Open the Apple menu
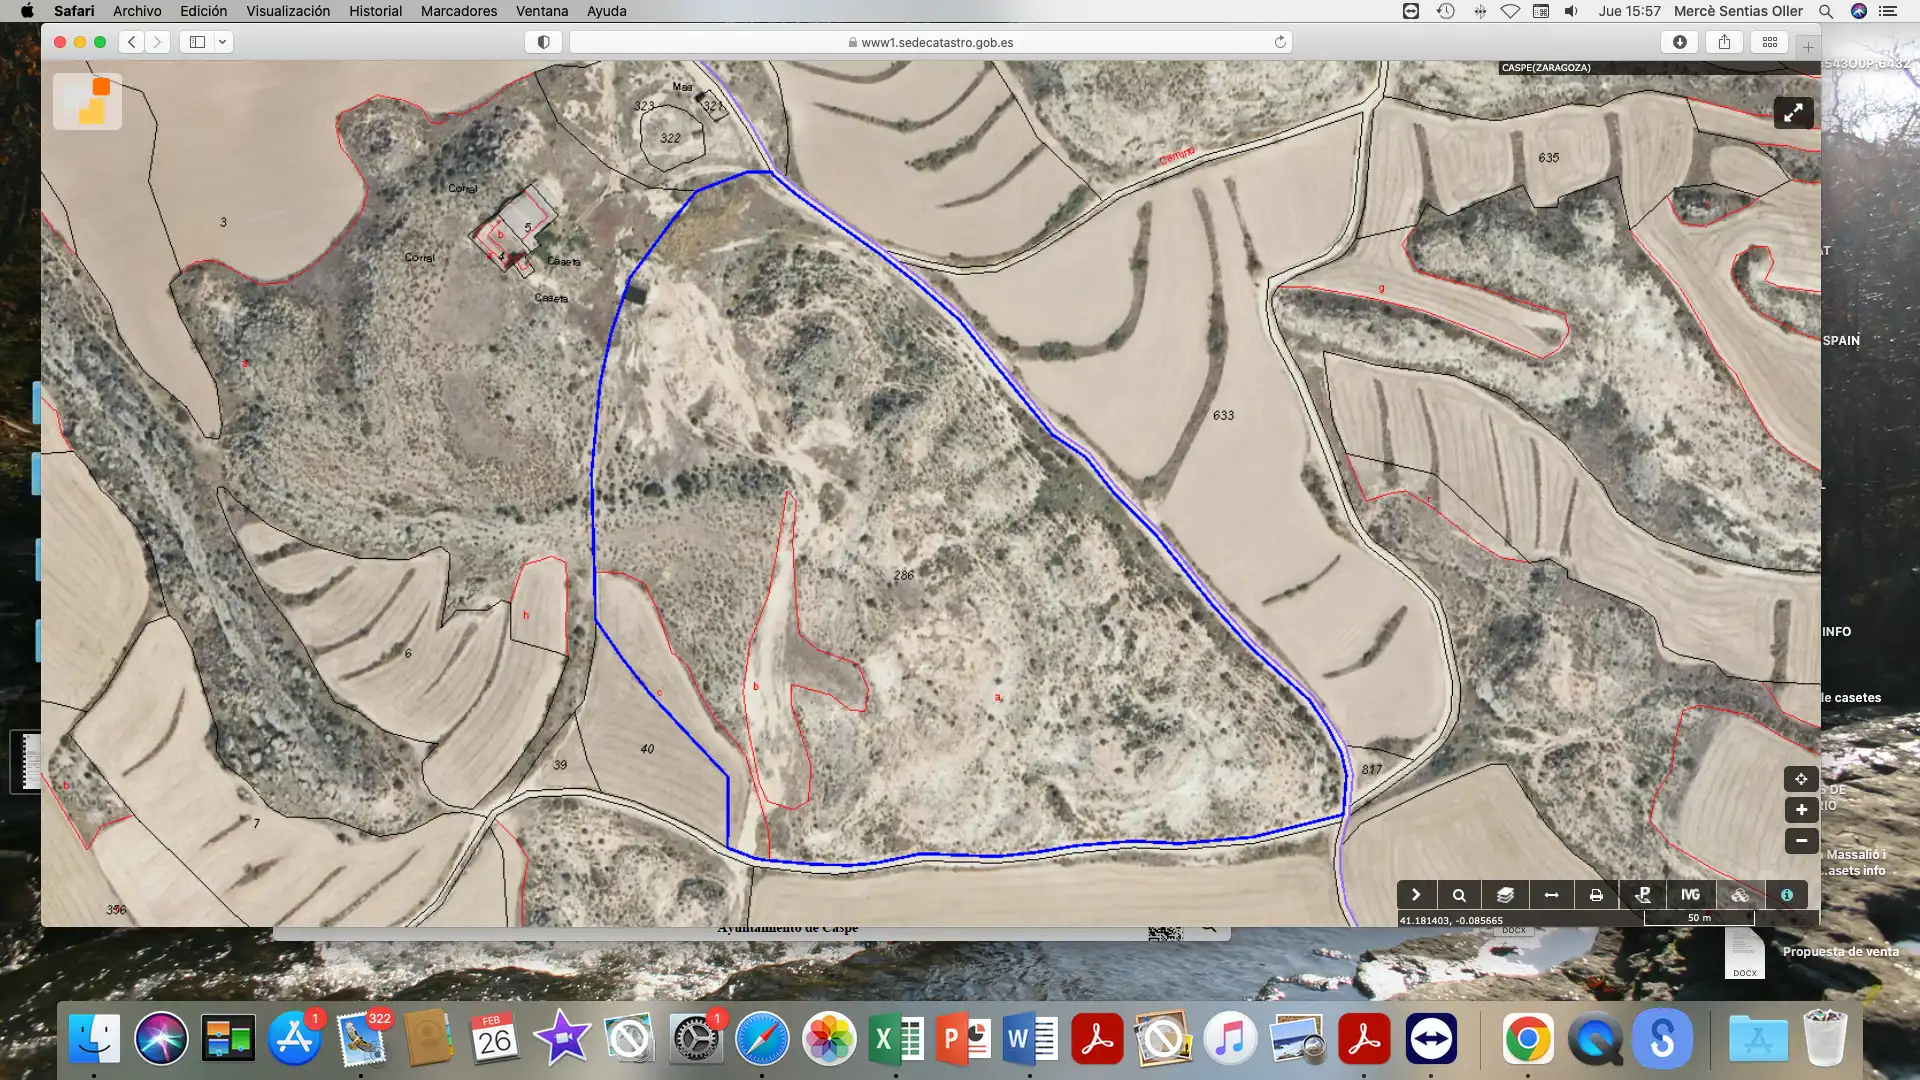This screenshot has width=1920, height=1080. [27, 11]
